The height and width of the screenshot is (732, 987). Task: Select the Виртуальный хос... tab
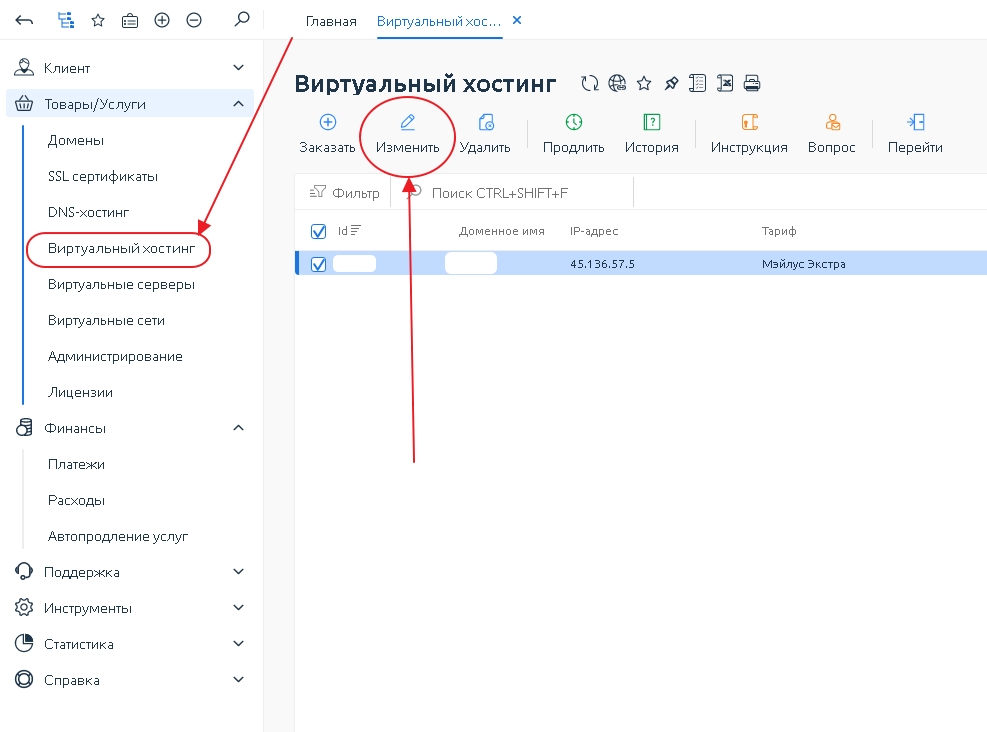tap(439, 21)
